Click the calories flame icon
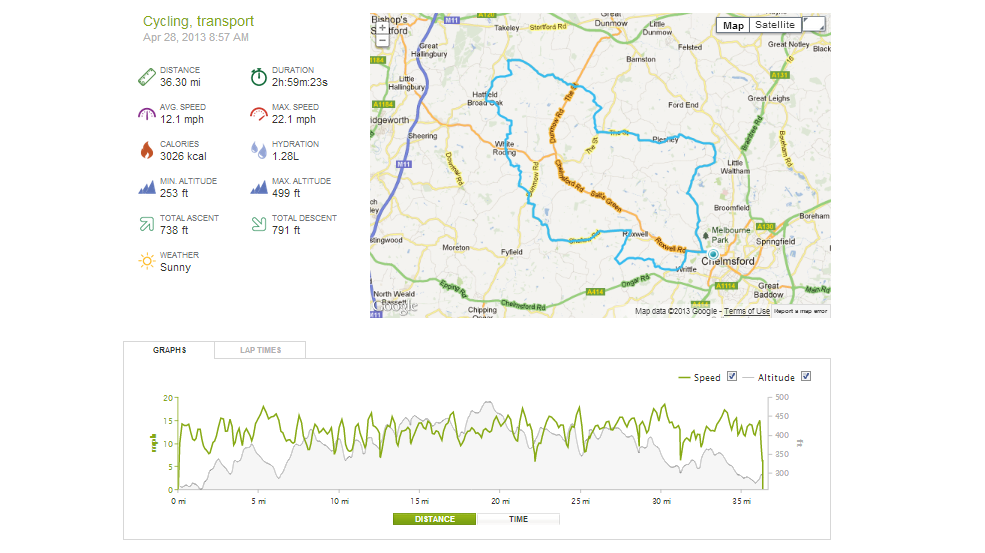 (146, 150)
